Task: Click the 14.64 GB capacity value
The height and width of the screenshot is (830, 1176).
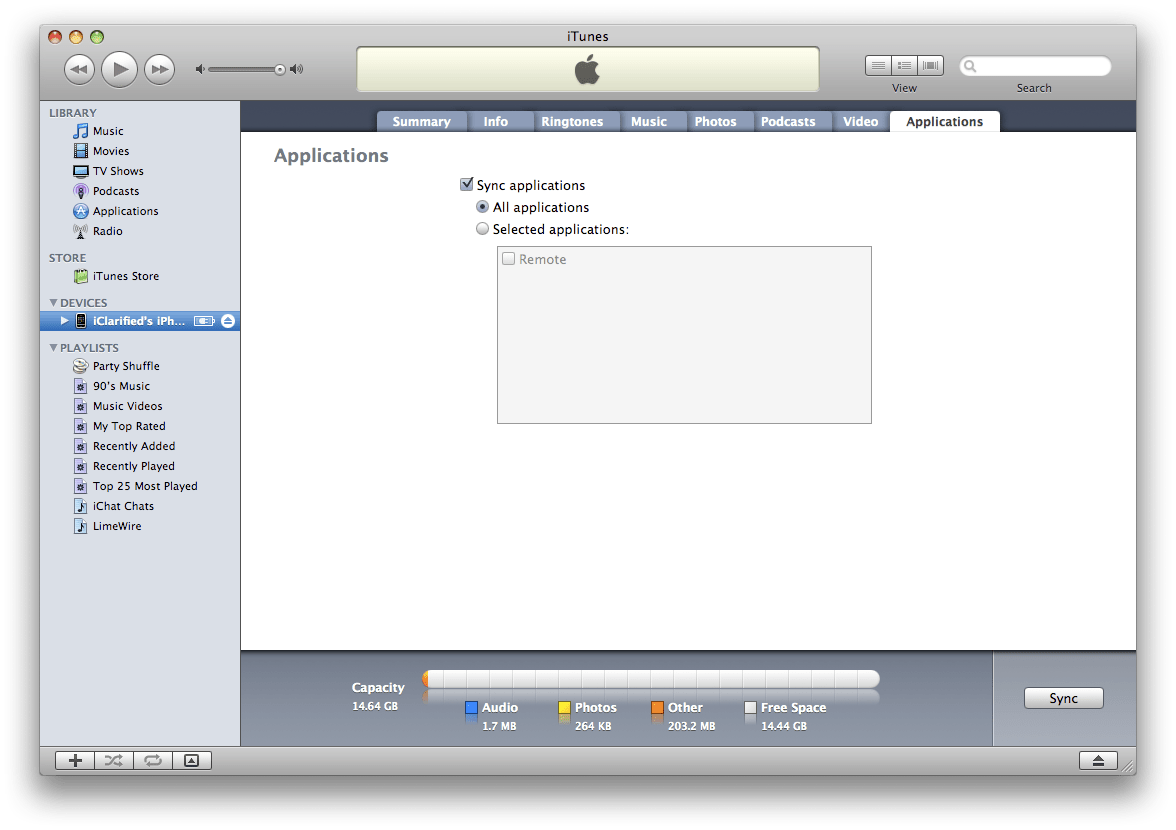Action: point(375,706)
